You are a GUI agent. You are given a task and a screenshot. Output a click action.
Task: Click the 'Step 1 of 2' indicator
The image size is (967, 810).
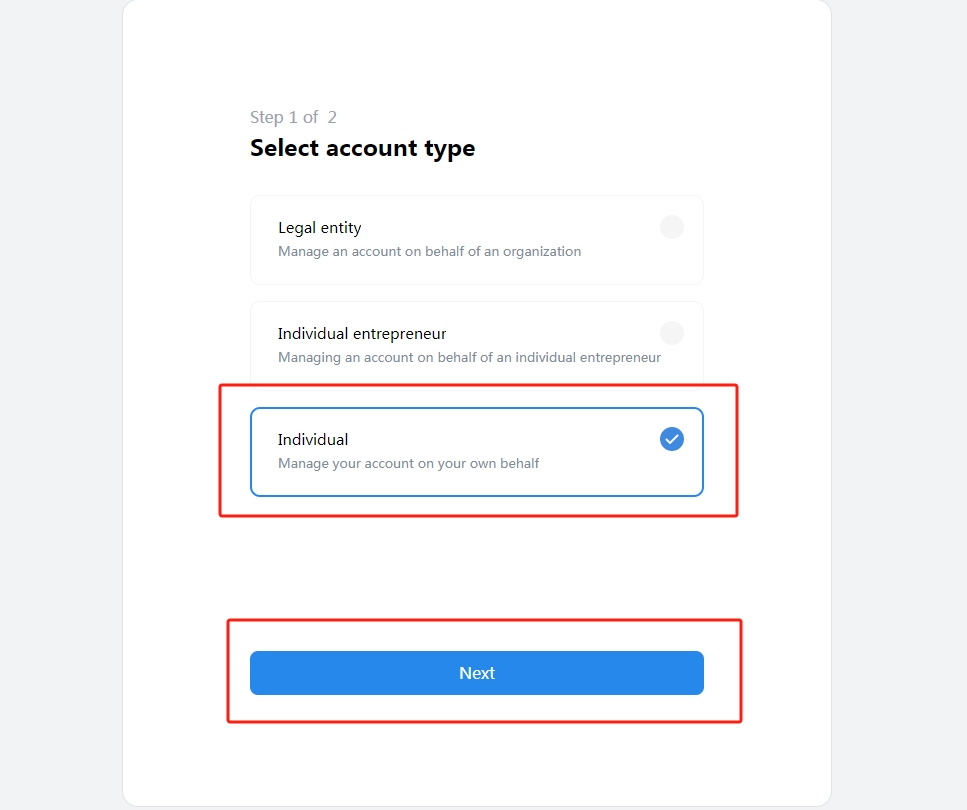click(x=293, y=117)
